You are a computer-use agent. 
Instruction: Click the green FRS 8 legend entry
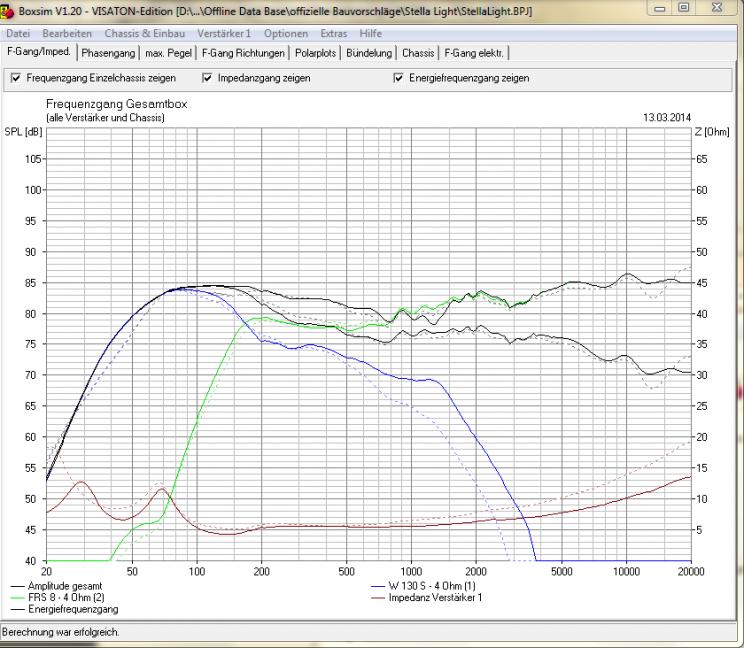tap(55, 598)
